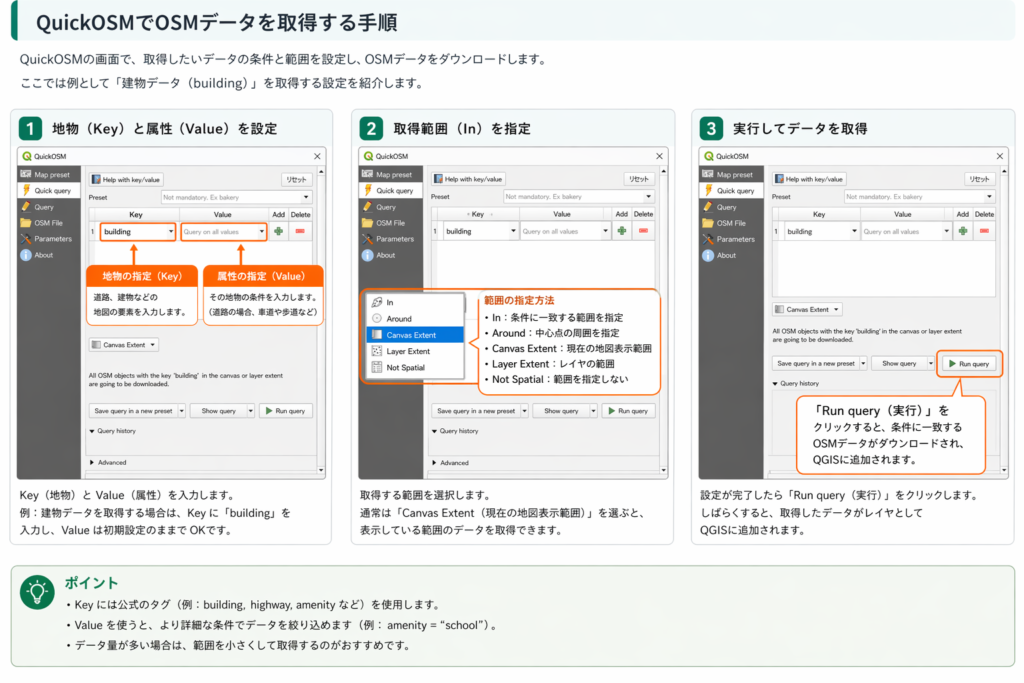Click the Value field in step 1 dialog

[224, 231]
